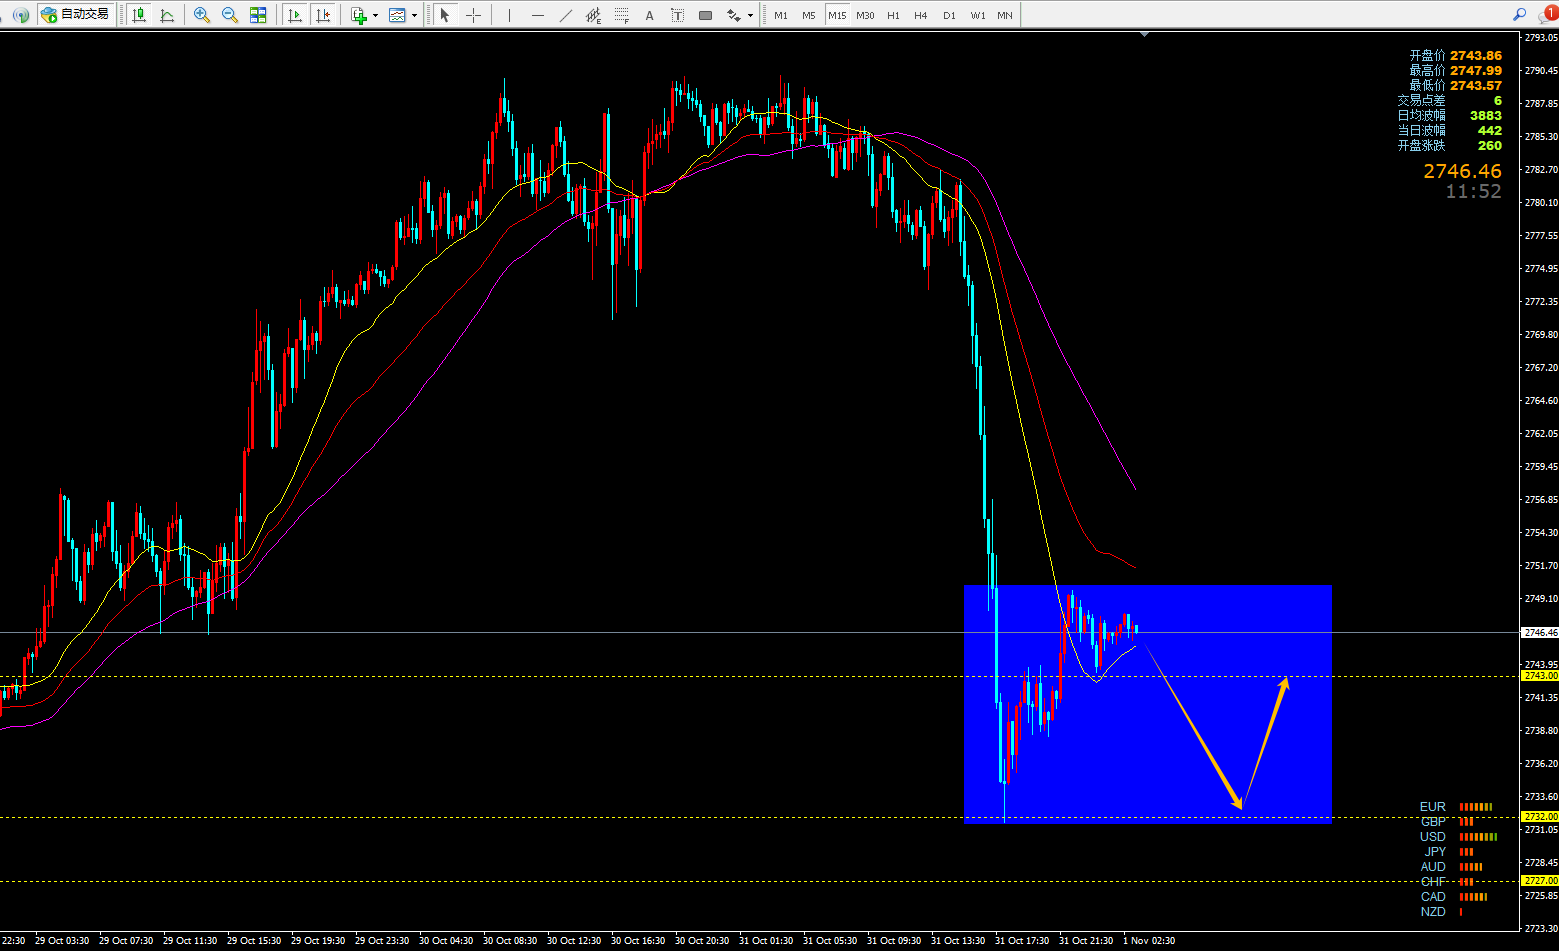Viewport: 1559px width, 951px height.
Task: Click the chart shift triangle marker
Action: 1144,34
